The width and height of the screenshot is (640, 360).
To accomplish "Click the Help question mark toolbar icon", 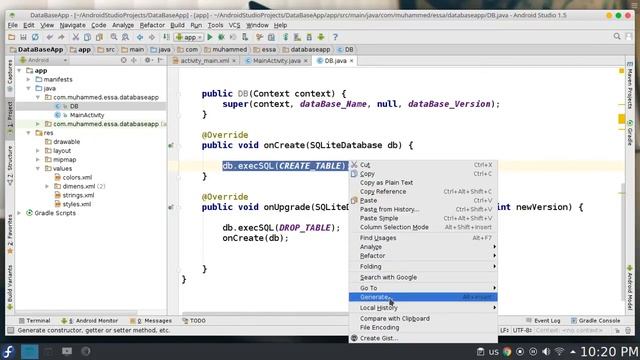I will point(335,37).
